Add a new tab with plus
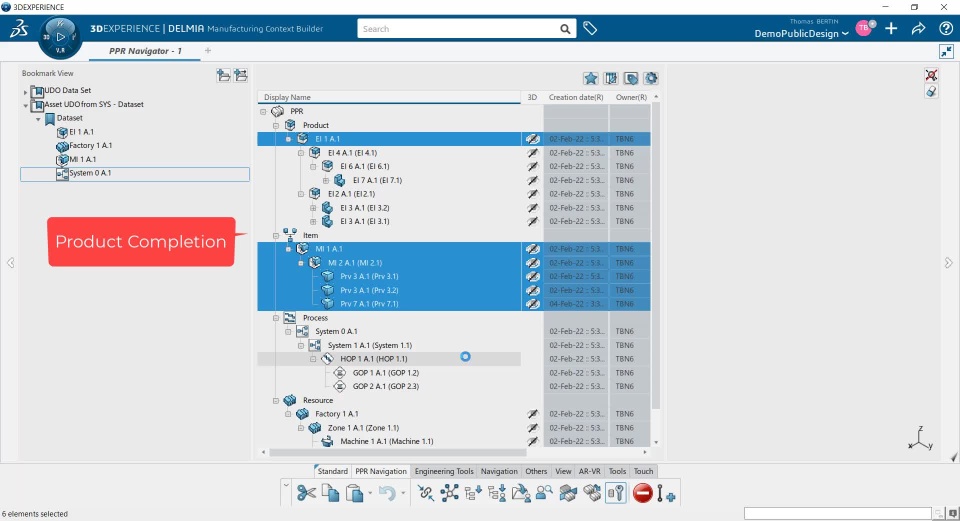 [x=208, y=51]
